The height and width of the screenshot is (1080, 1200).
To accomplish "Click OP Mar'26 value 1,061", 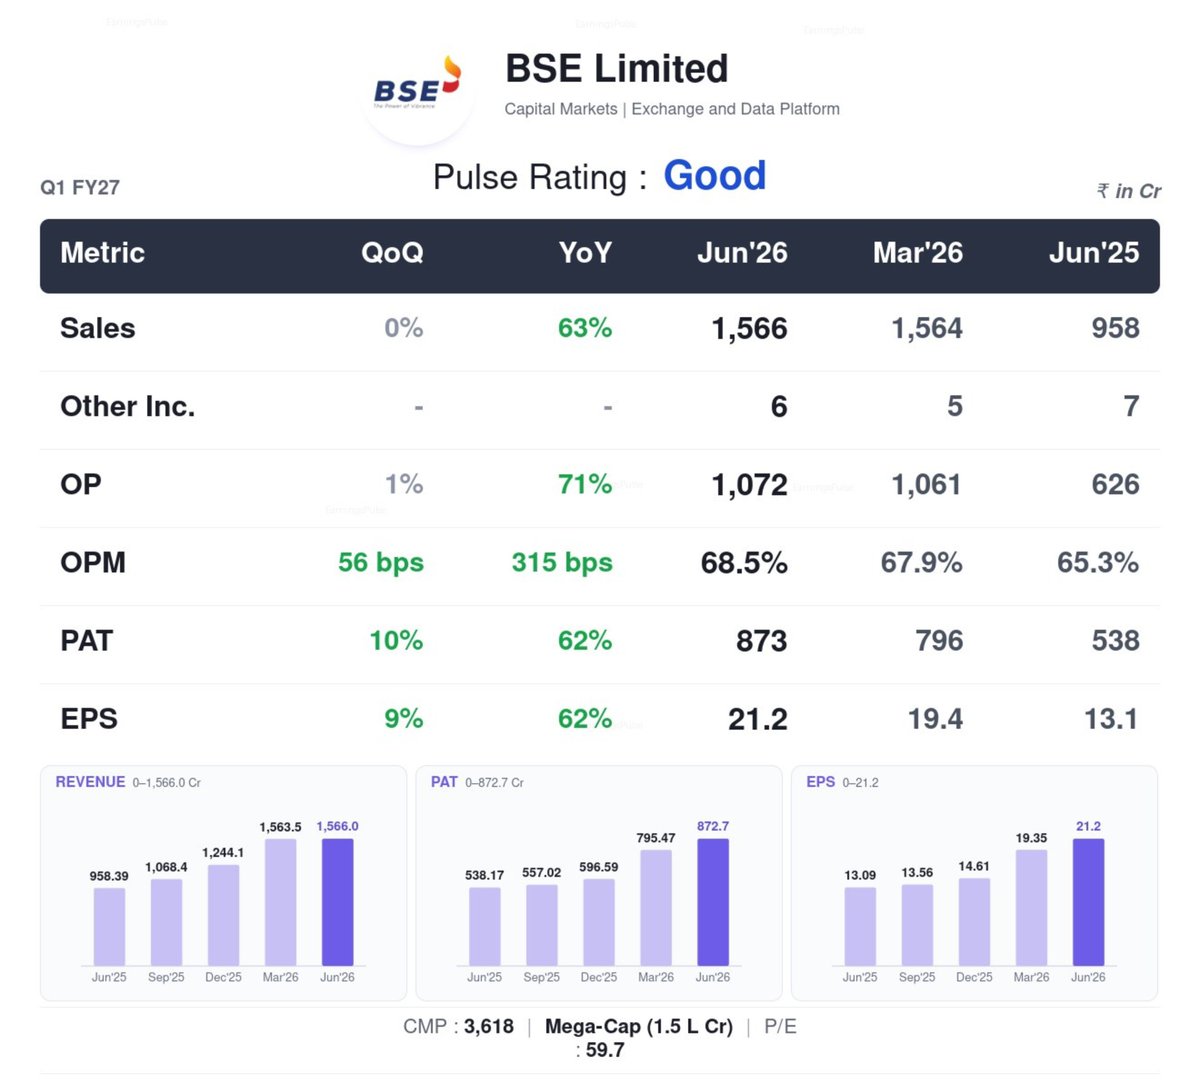I will 927,485.
